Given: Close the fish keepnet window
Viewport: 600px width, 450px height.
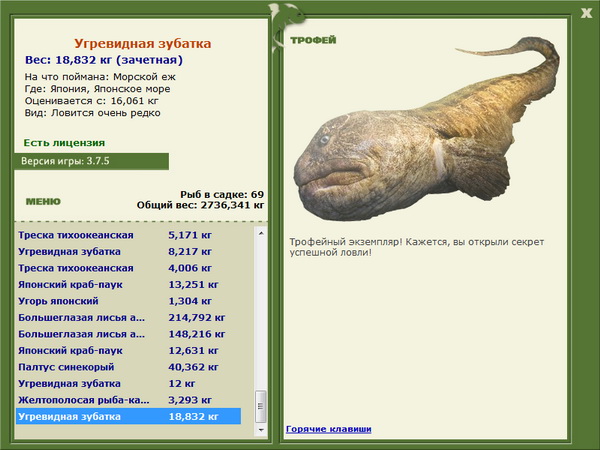Looking at the screenshot, I should tap(586, 13).
